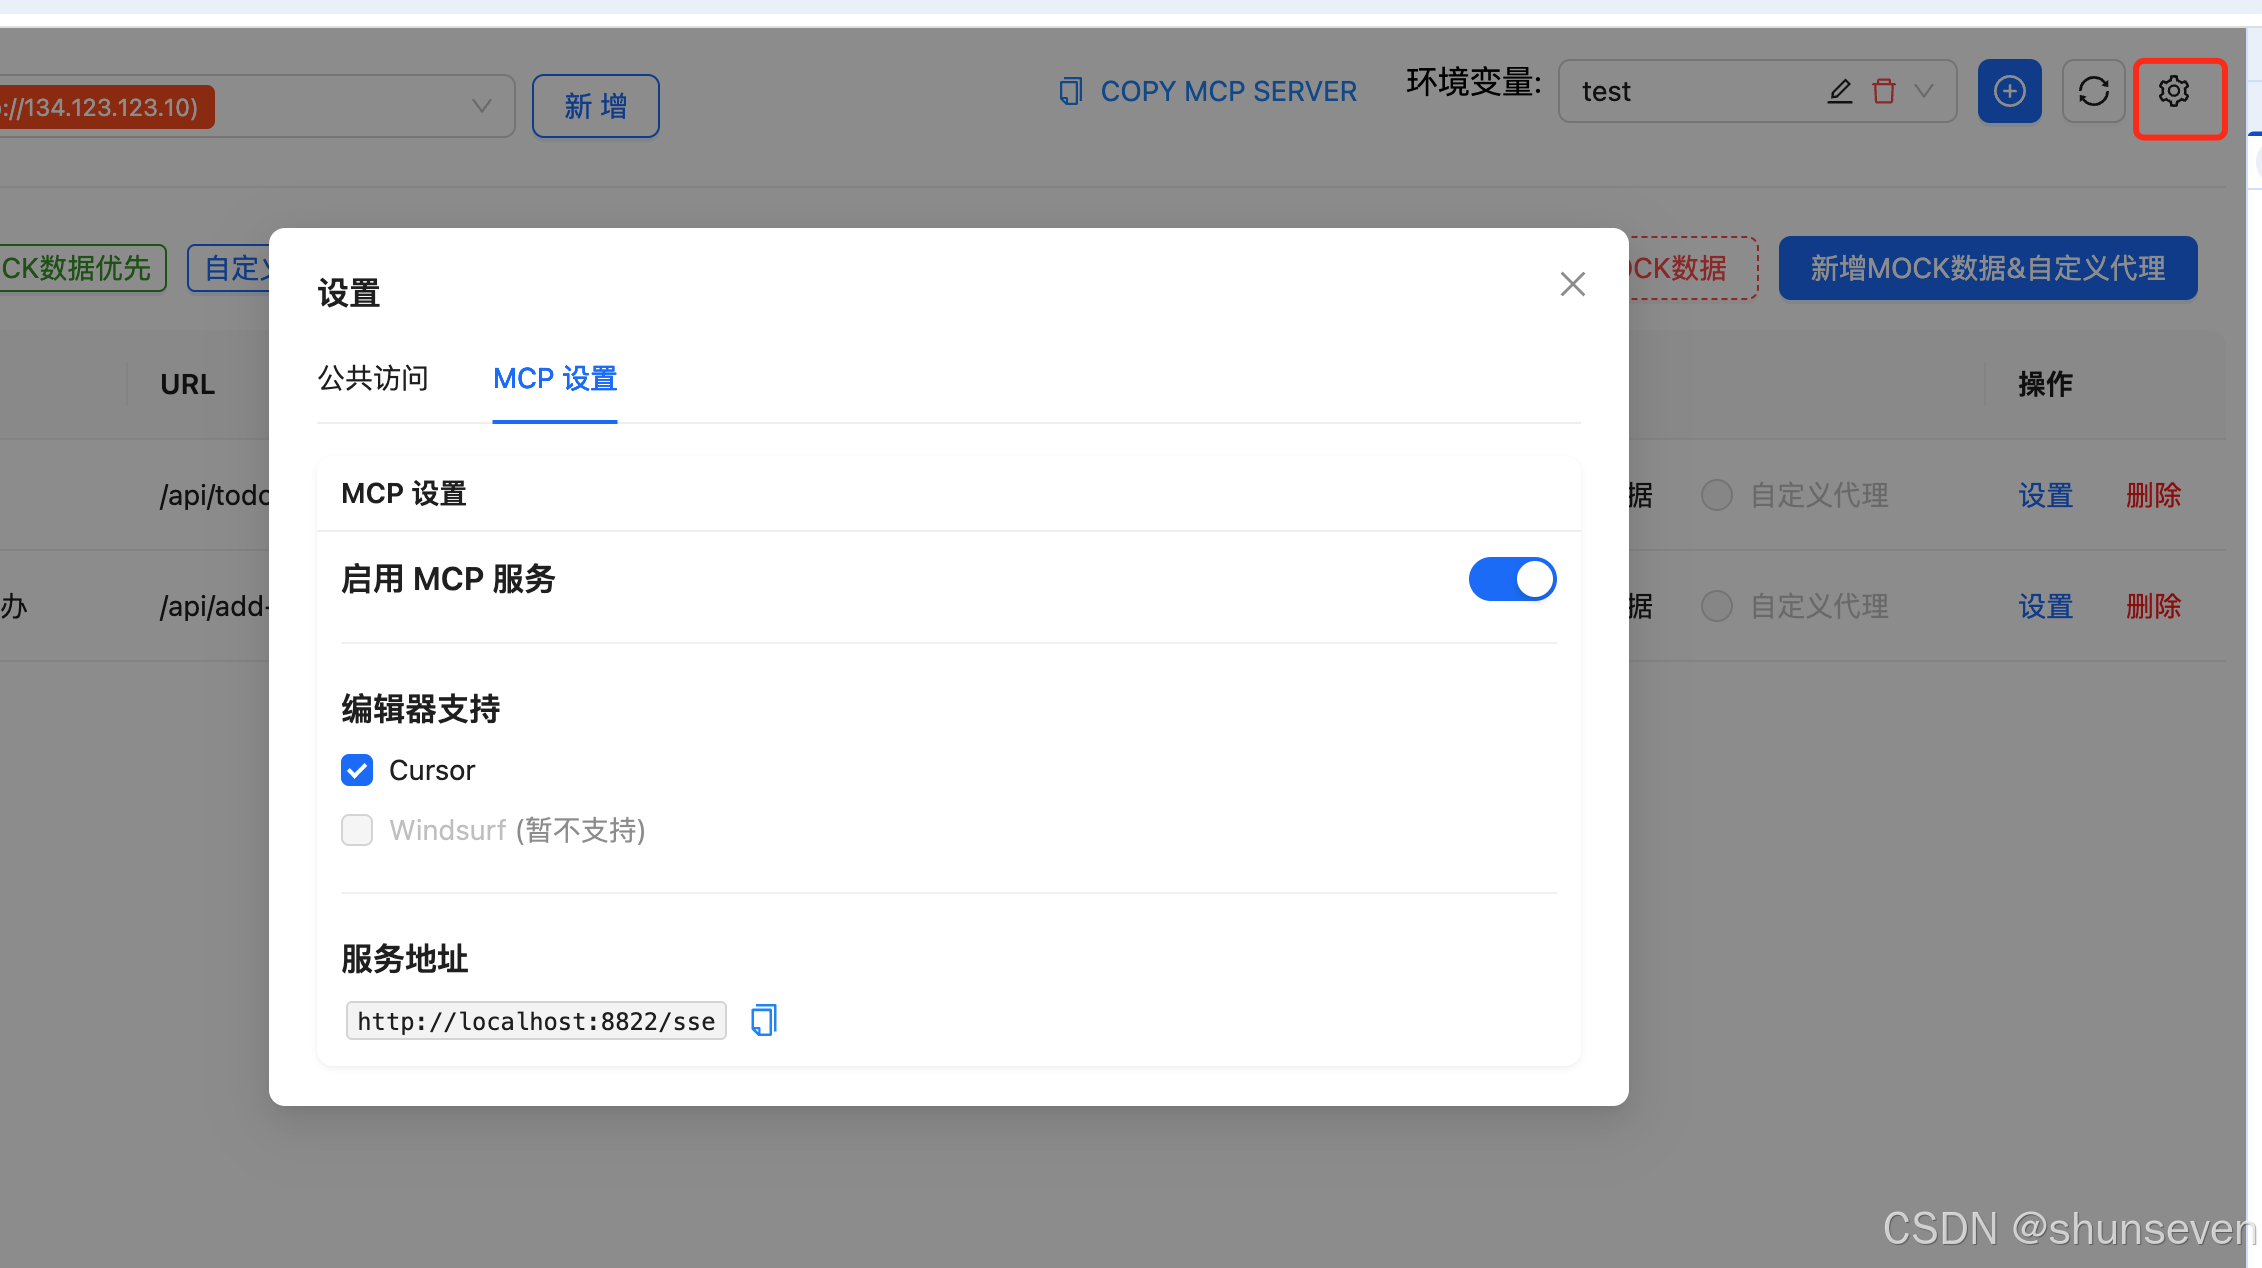Delete the environment variable with the trash icon
Screen dimensions: 2262x1268
pyautogui.click(x=1884, y=91)
